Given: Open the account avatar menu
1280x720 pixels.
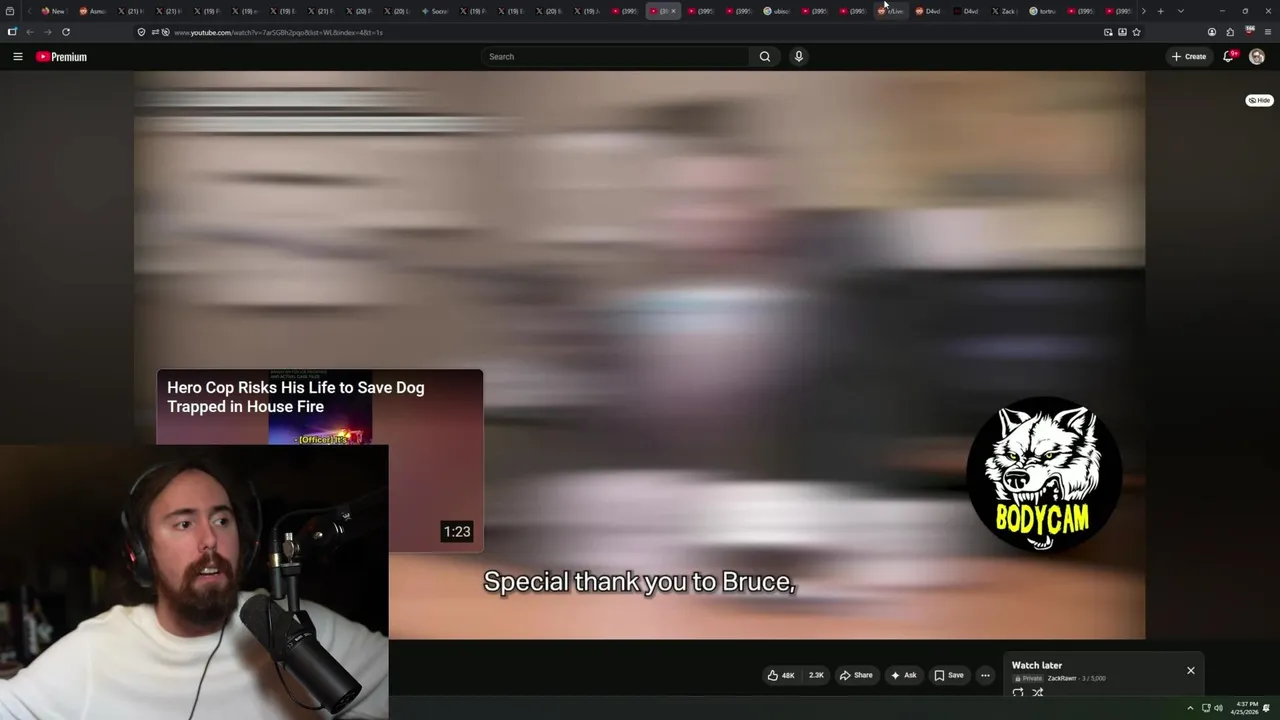Looking at the screenshot, I should click(1257, 57).
